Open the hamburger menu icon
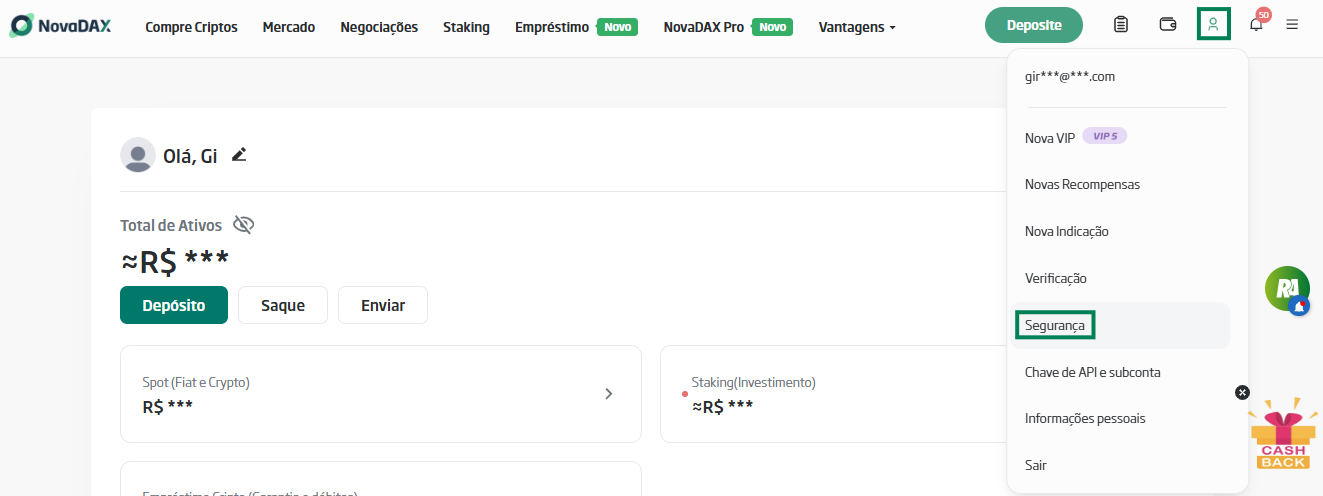This screenshot has width=1323, height=496. click(x=1292, y=25)
